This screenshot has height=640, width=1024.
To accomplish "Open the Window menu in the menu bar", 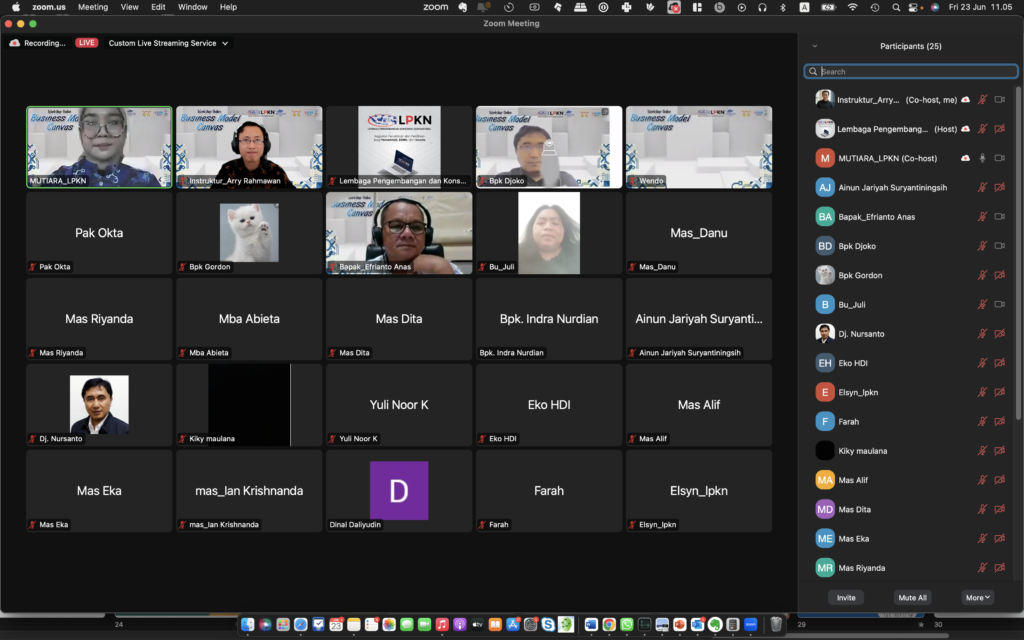I will coord(193,7).
